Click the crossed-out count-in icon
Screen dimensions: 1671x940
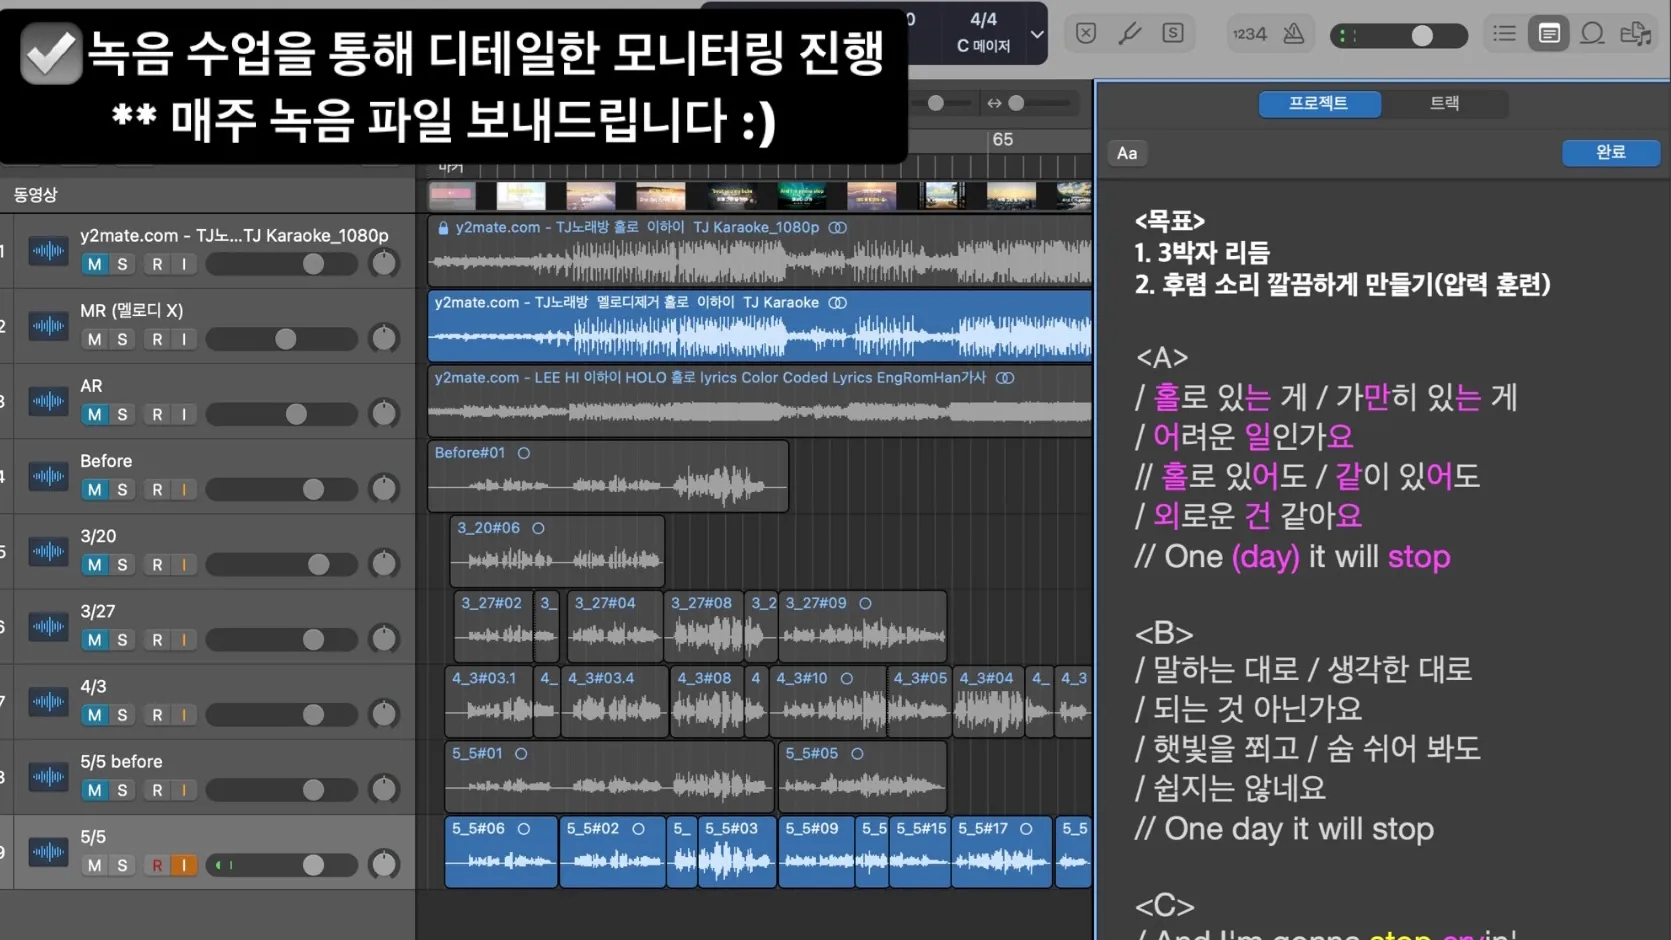coord(1085,34)
